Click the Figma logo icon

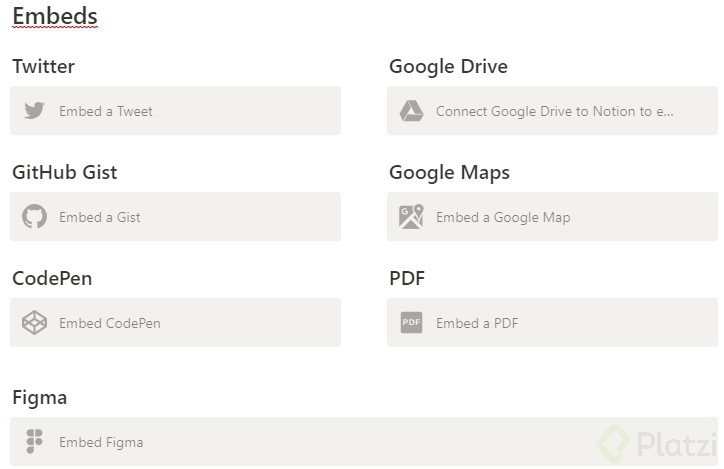(35, 442)
